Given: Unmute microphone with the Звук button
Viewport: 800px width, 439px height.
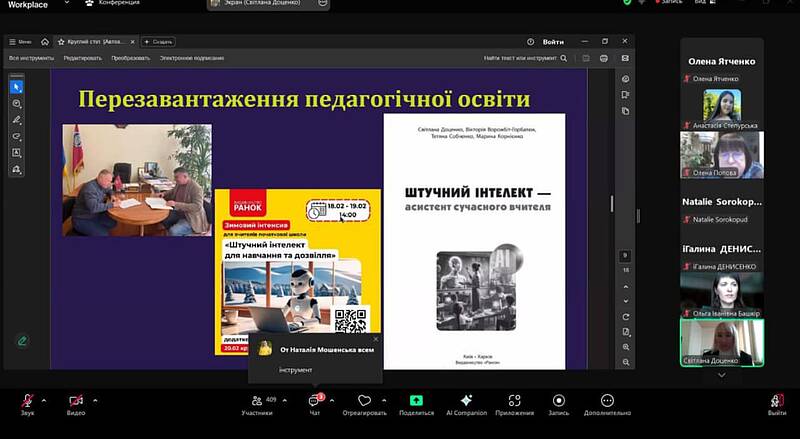Looking at the screenshot, I should pos(27,401).
